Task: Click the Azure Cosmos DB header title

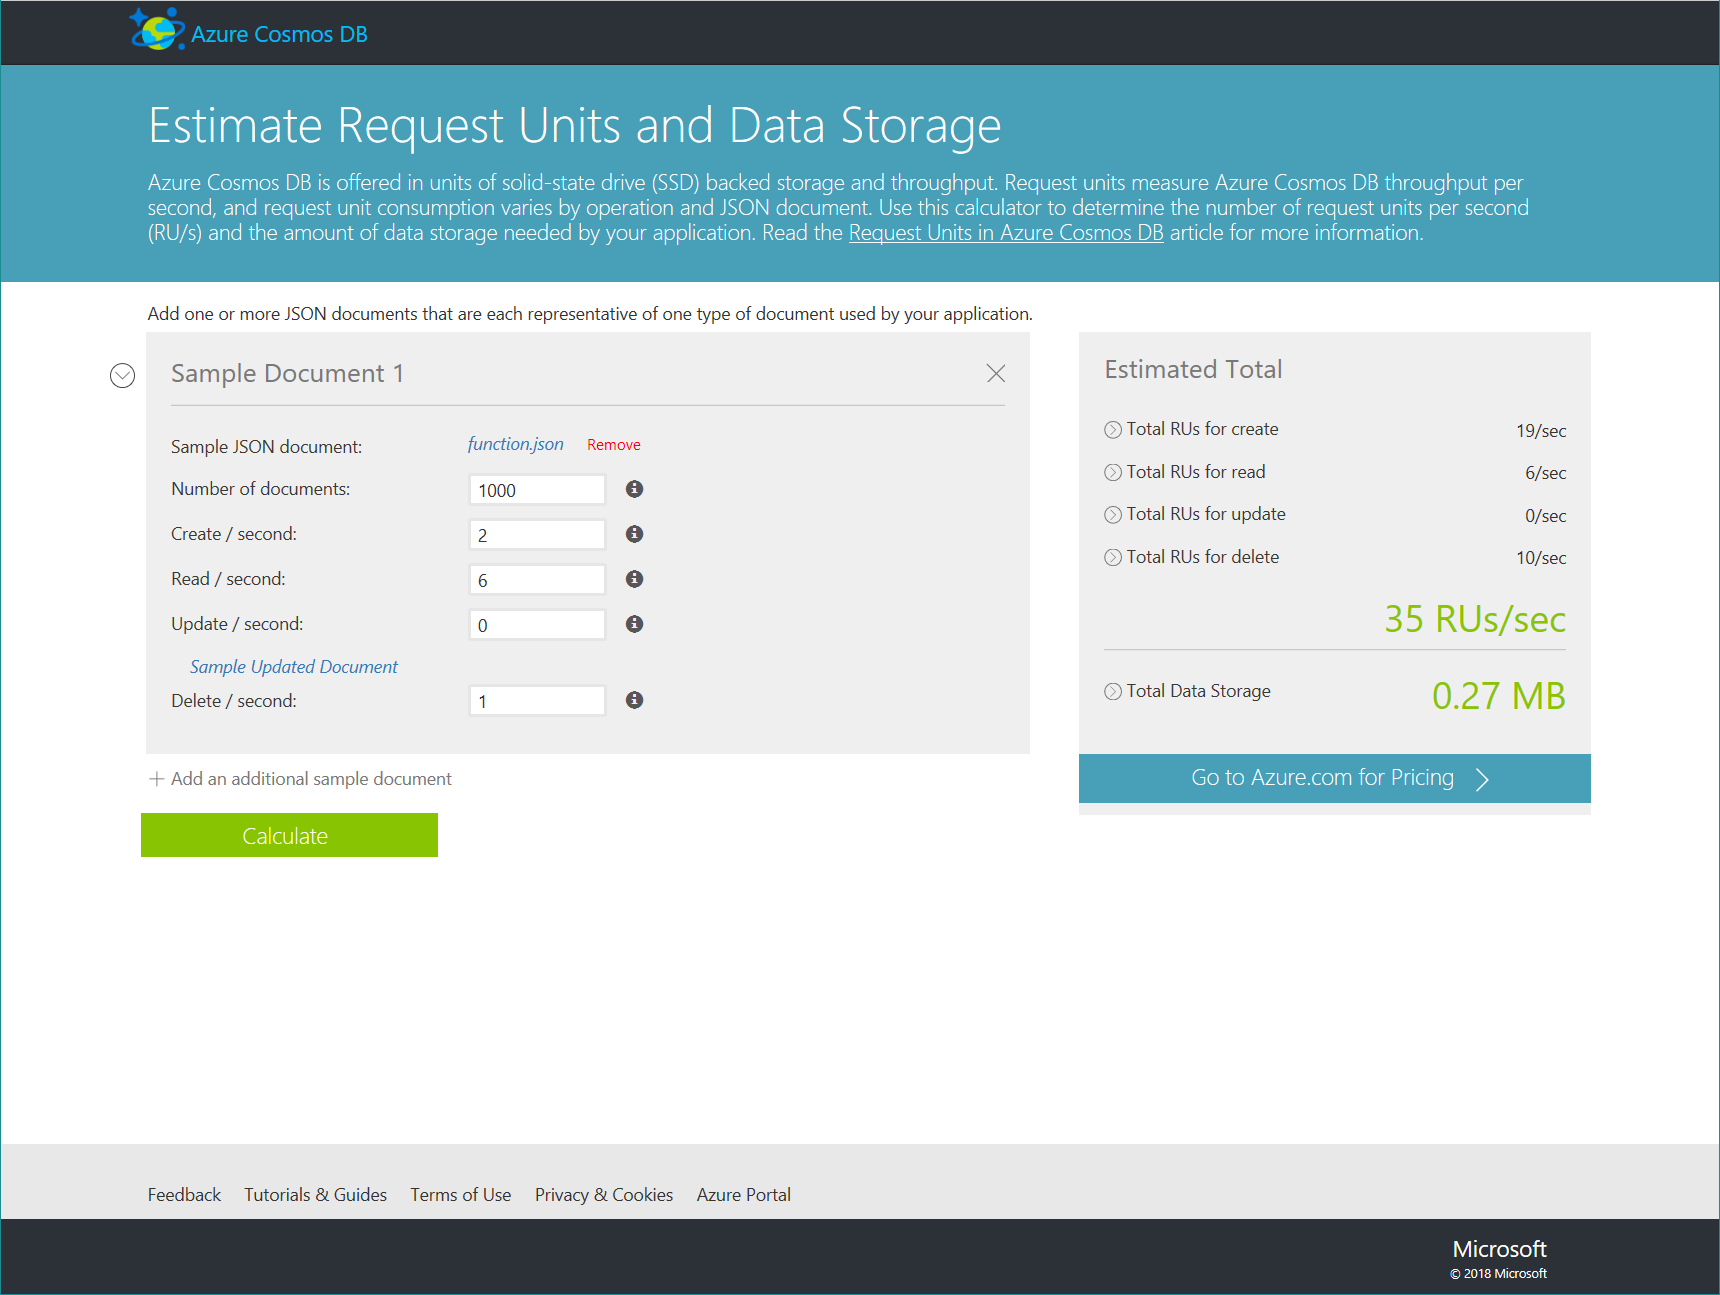Action: click(279, 34)
